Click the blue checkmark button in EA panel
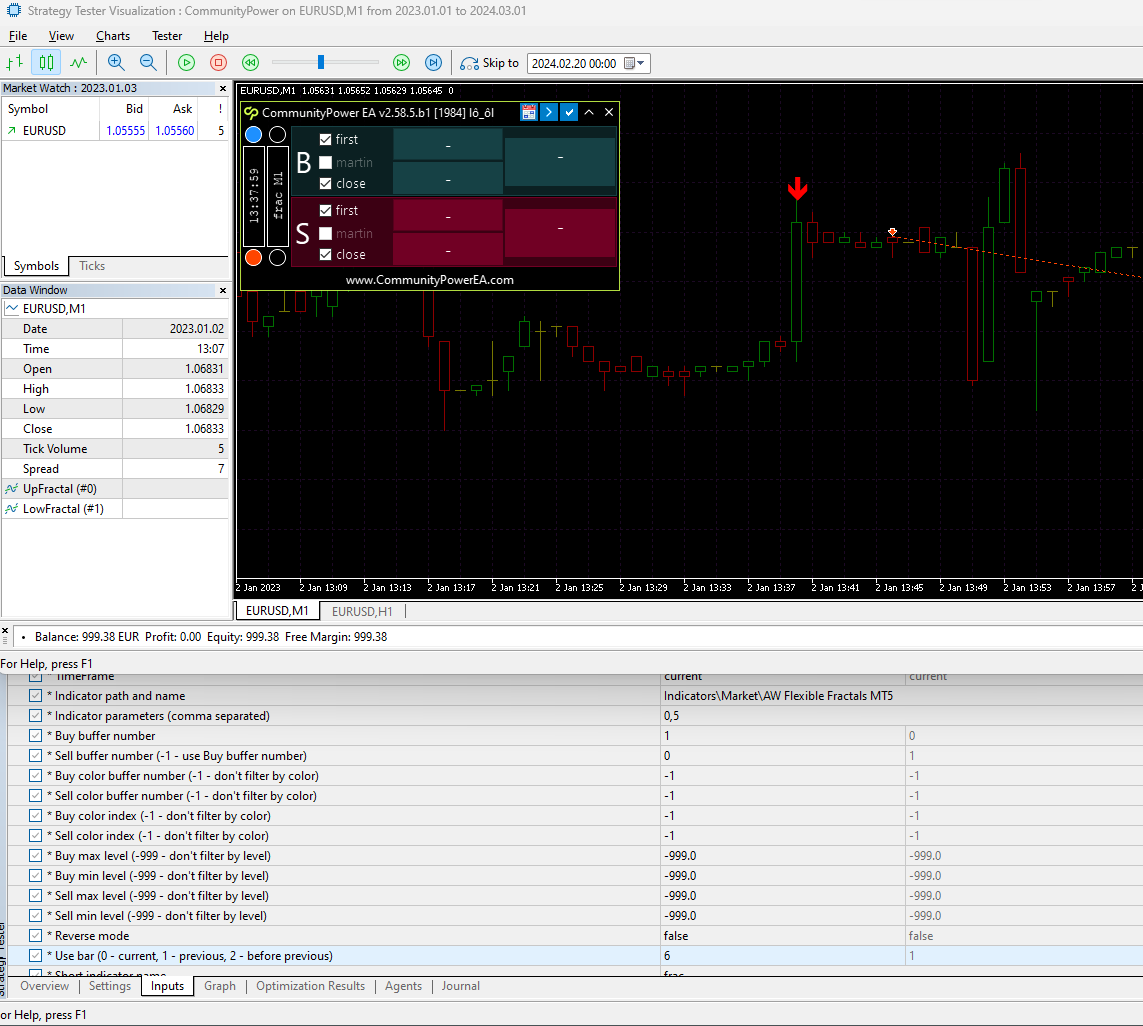1143x1026 pixels. coord(569,112)
